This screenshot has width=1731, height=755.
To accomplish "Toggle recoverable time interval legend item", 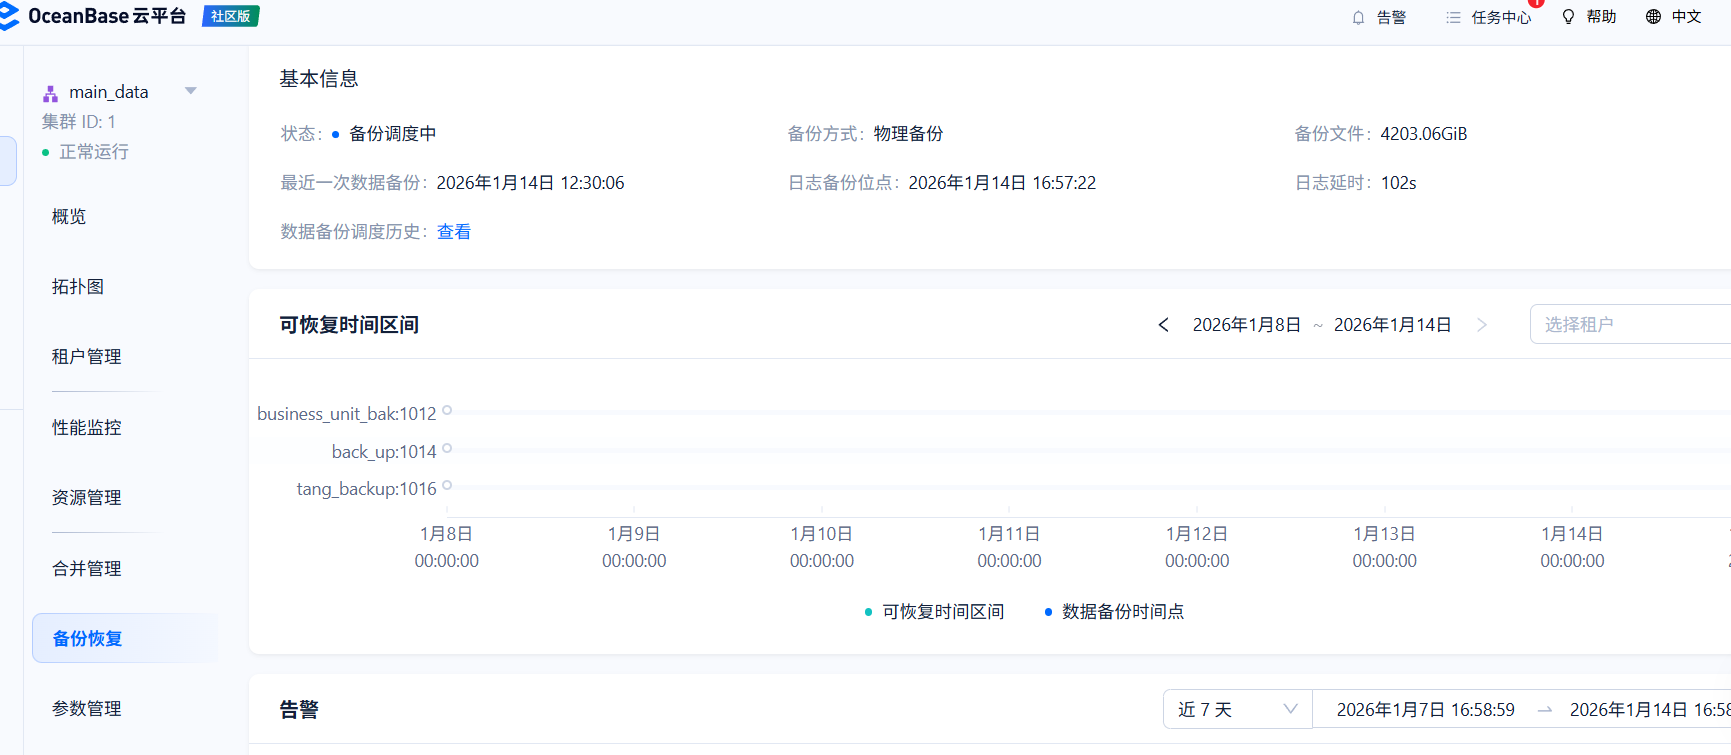I will point(934,612).
